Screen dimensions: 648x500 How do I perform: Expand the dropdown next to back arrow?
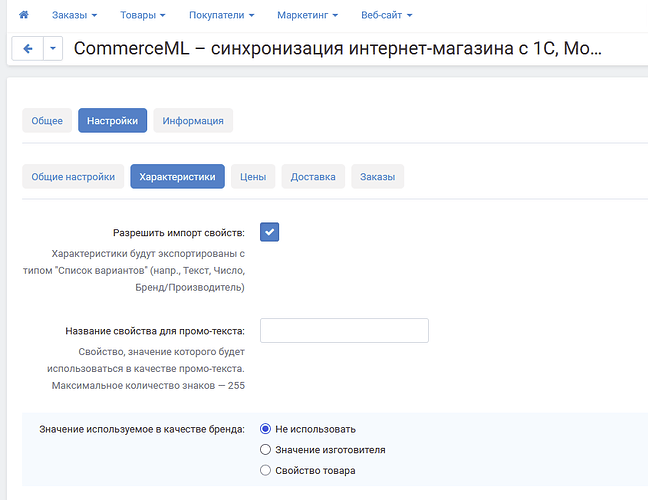(53, 49)
